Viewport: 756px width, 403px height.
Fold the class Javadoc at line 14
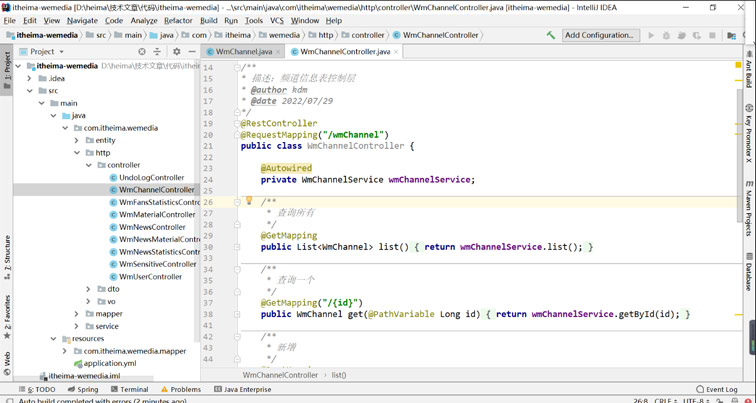(x=237, y=67)
